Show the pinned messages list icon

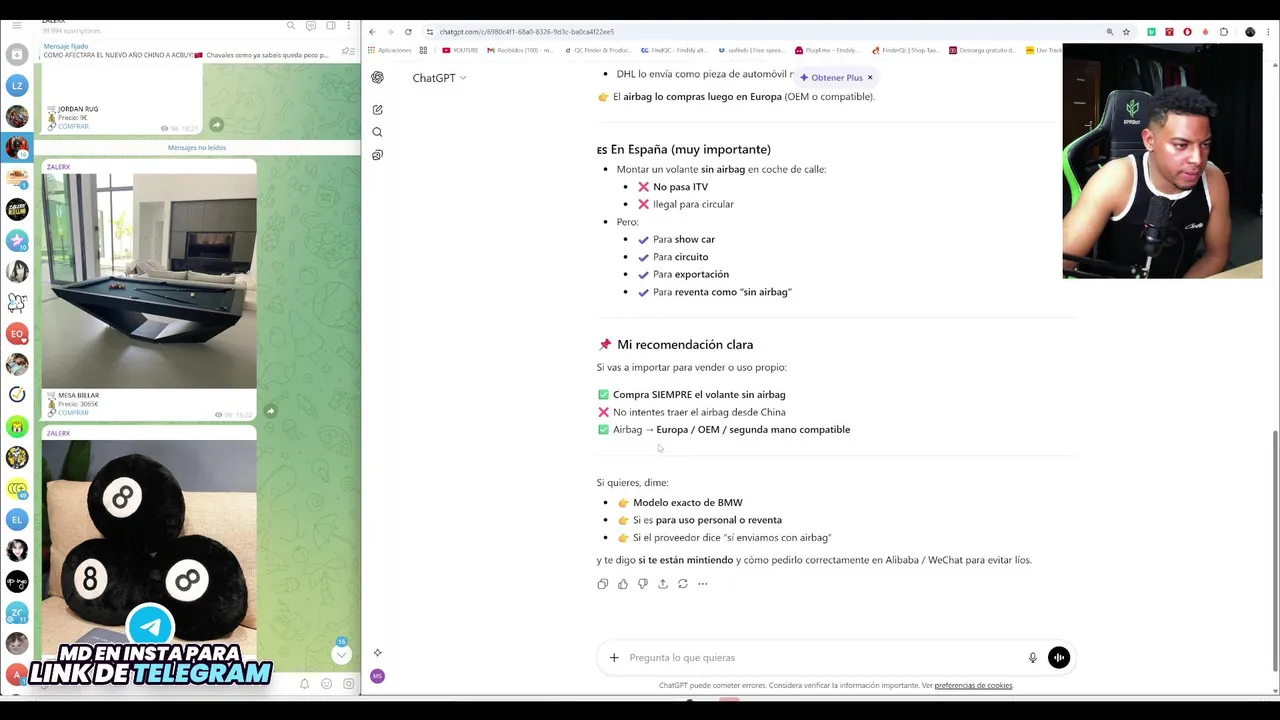point(347,51)
